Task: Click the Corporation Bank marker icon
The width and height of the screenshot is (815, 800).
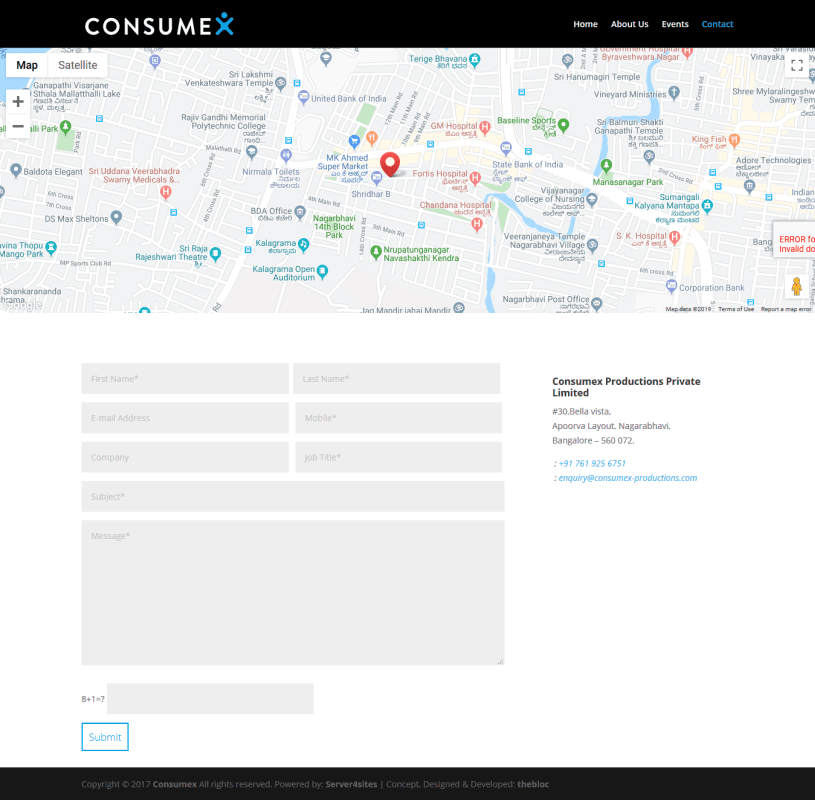Action: 672,285
